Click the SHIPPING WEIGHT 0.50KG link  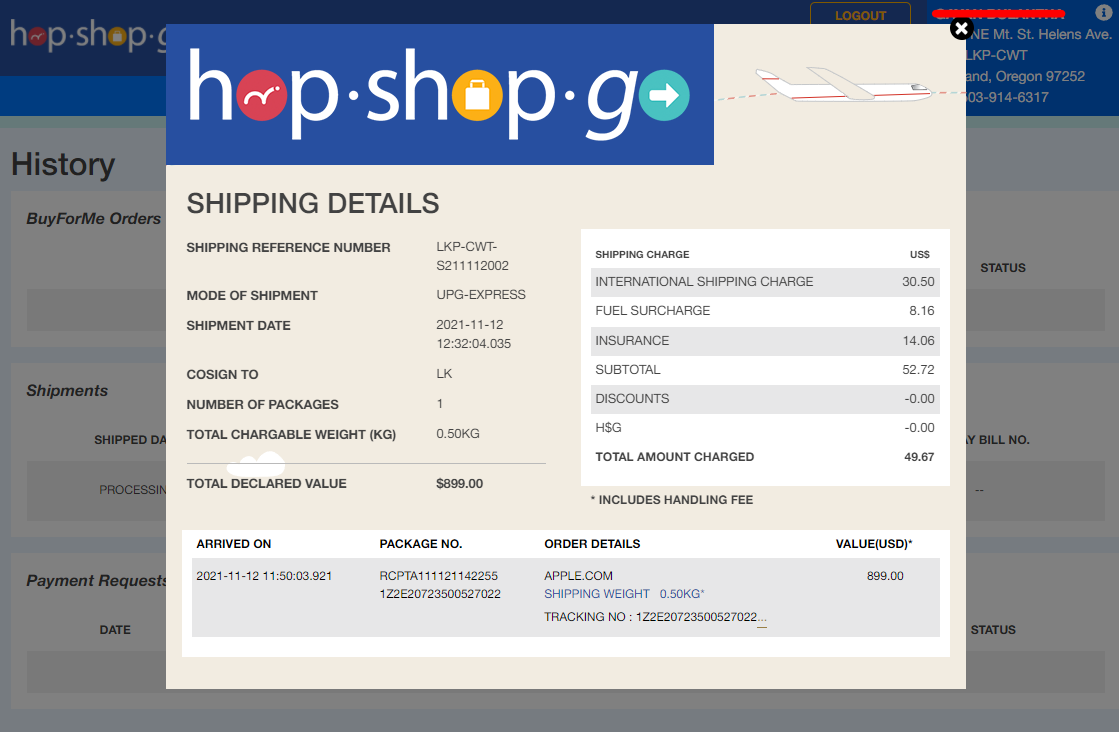[x=624, y=594]
